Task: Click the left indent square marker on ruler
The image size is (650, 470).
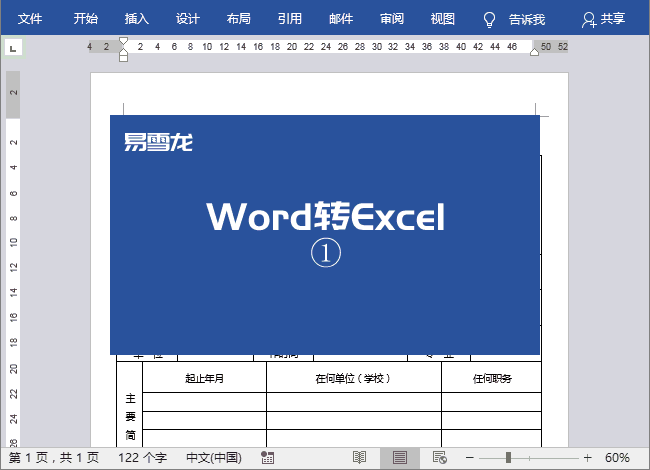Action: pos(123,58)
